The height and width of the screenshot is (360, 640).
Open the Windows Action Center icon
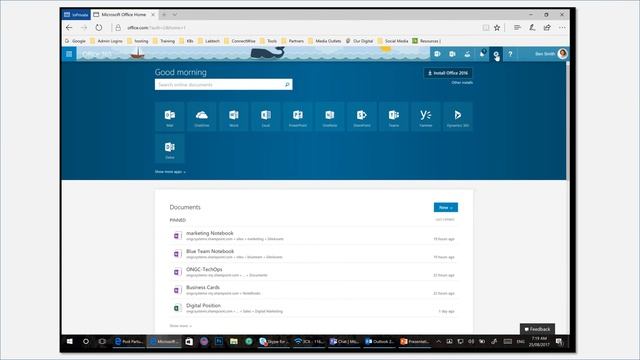tap(560, 341)
